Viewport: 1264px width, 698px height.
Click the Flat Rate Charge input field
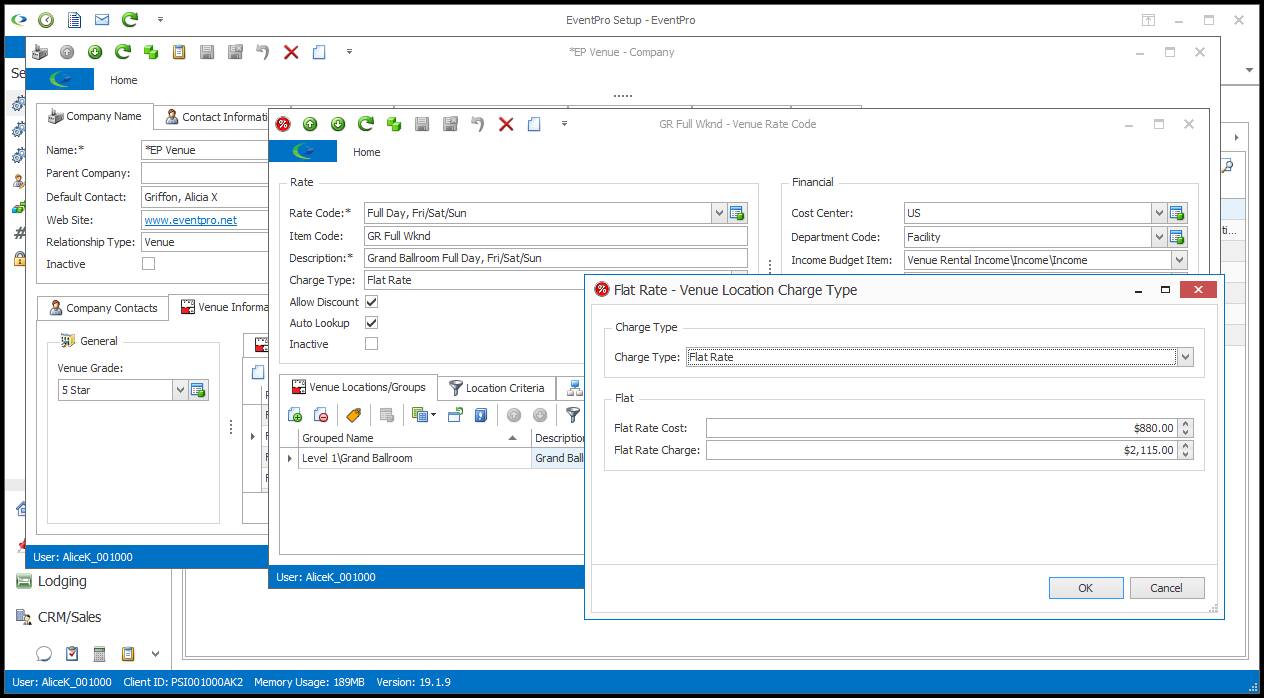point(941,450)
